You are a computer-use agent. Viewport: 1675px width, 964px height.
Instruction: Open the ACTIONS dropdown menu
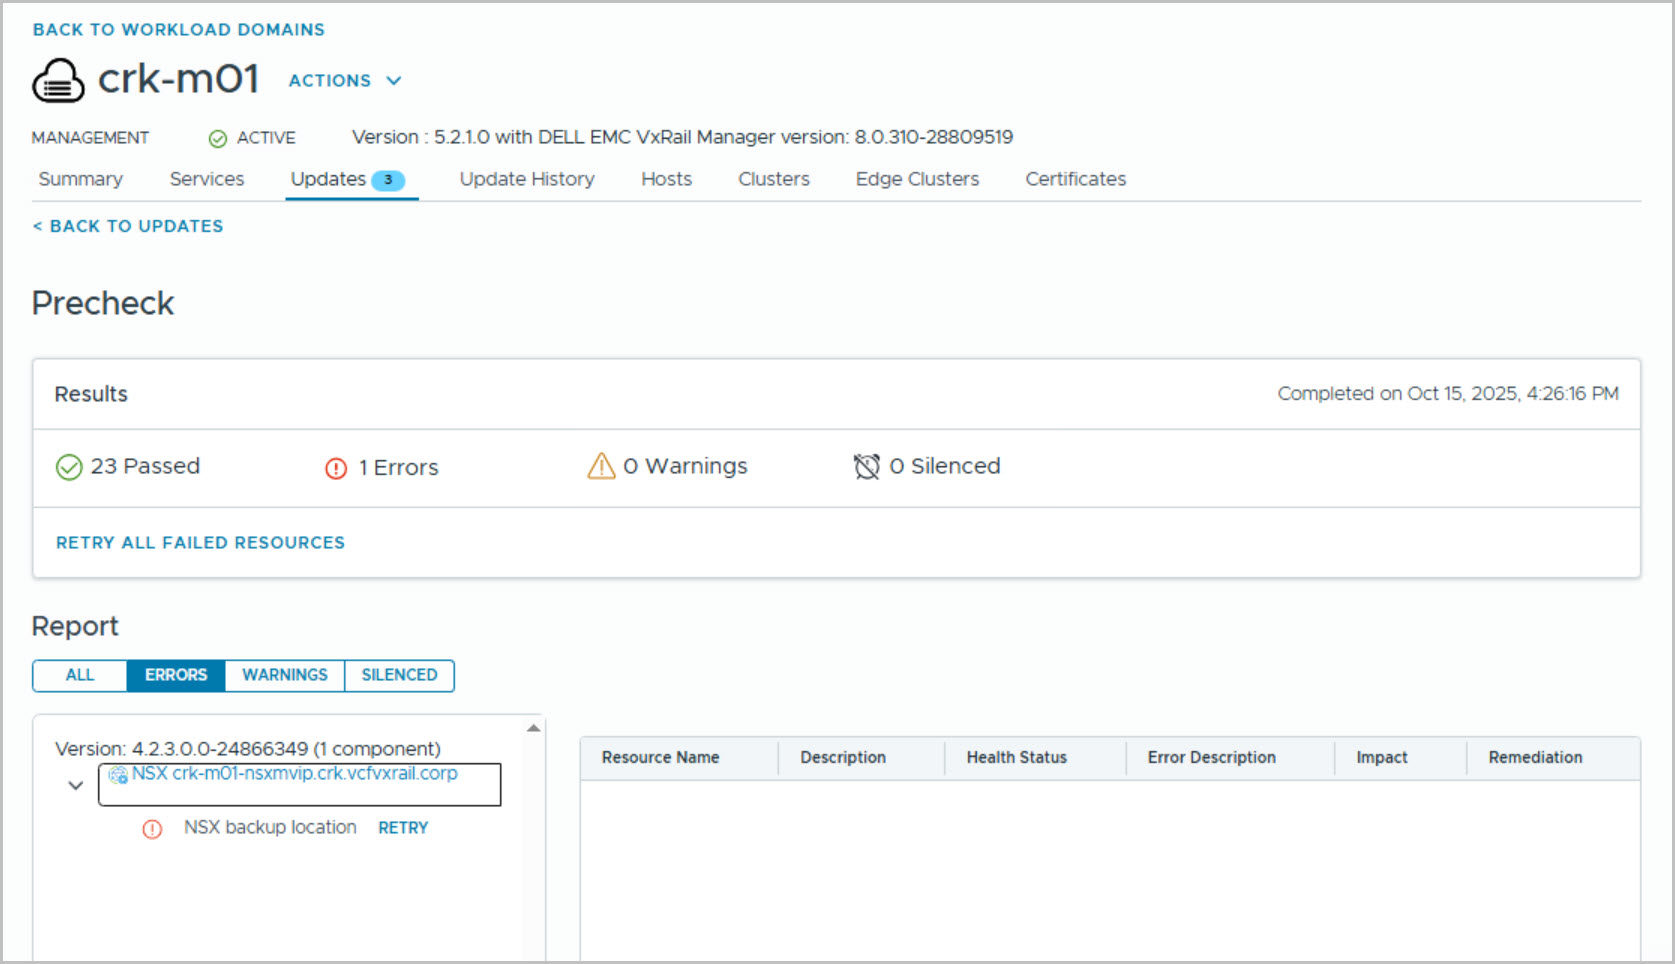[x=344, y=81]
